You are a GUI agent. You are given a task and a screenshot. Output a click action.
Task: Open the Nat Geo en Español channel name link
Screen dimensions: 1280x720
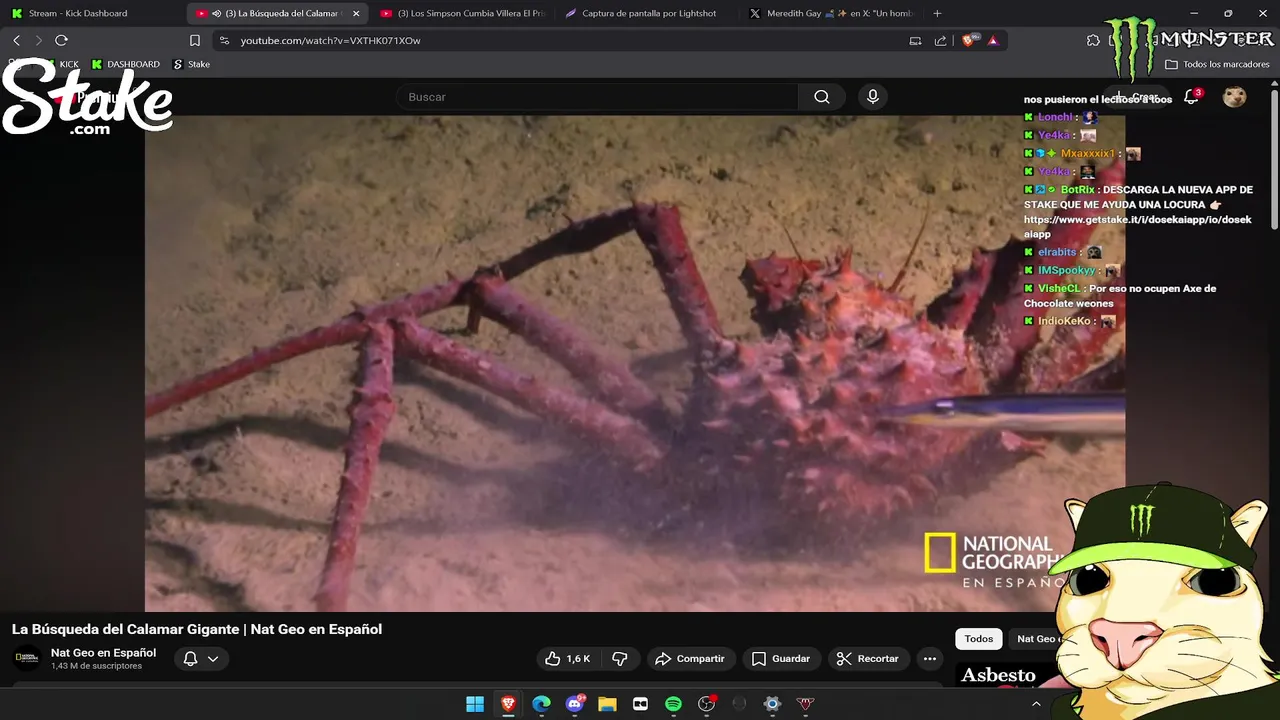click(103, 653)
